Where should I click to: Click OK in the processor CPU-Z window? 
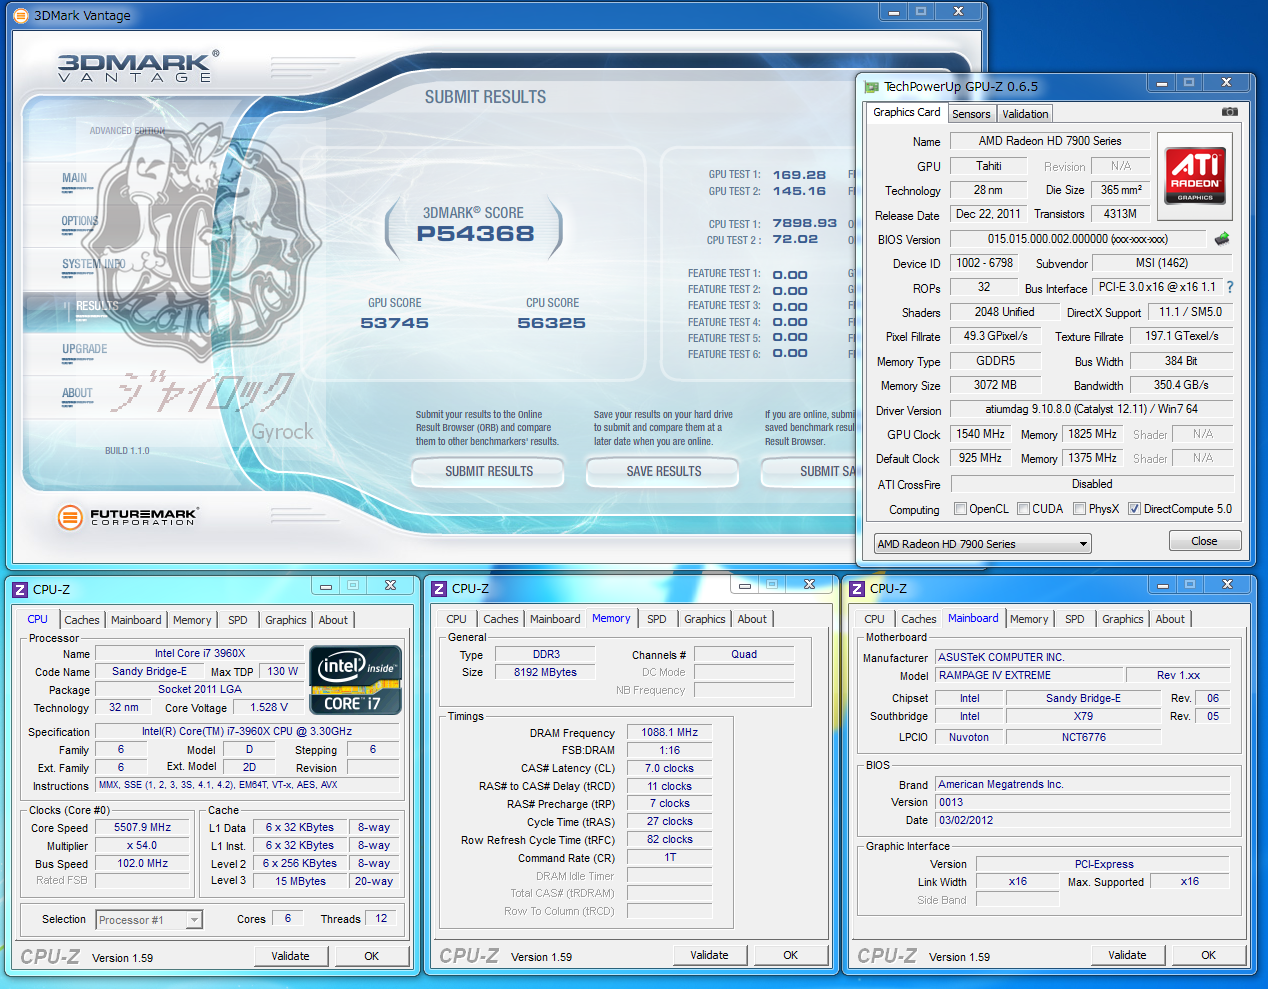click(x=372, y=956)
